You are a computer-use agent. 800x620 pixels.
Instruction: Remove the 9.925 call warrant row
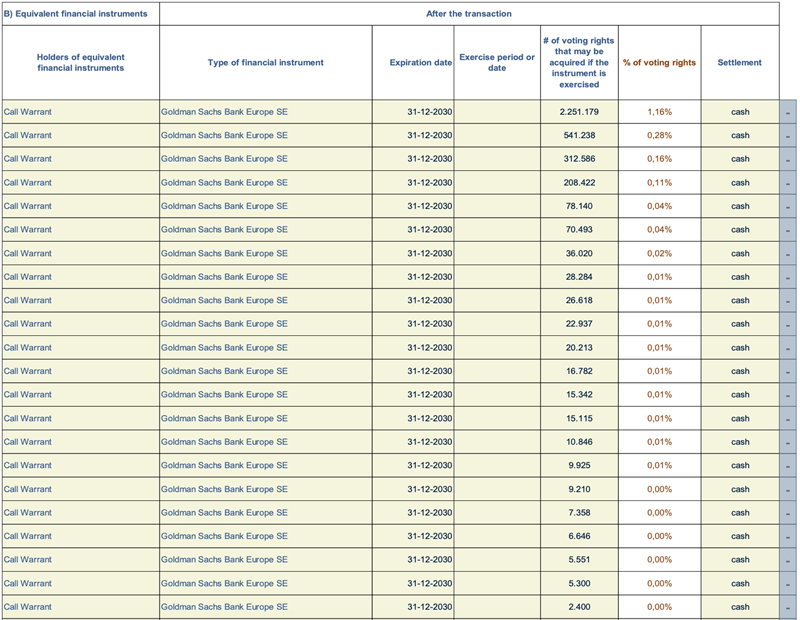point(788,465)
